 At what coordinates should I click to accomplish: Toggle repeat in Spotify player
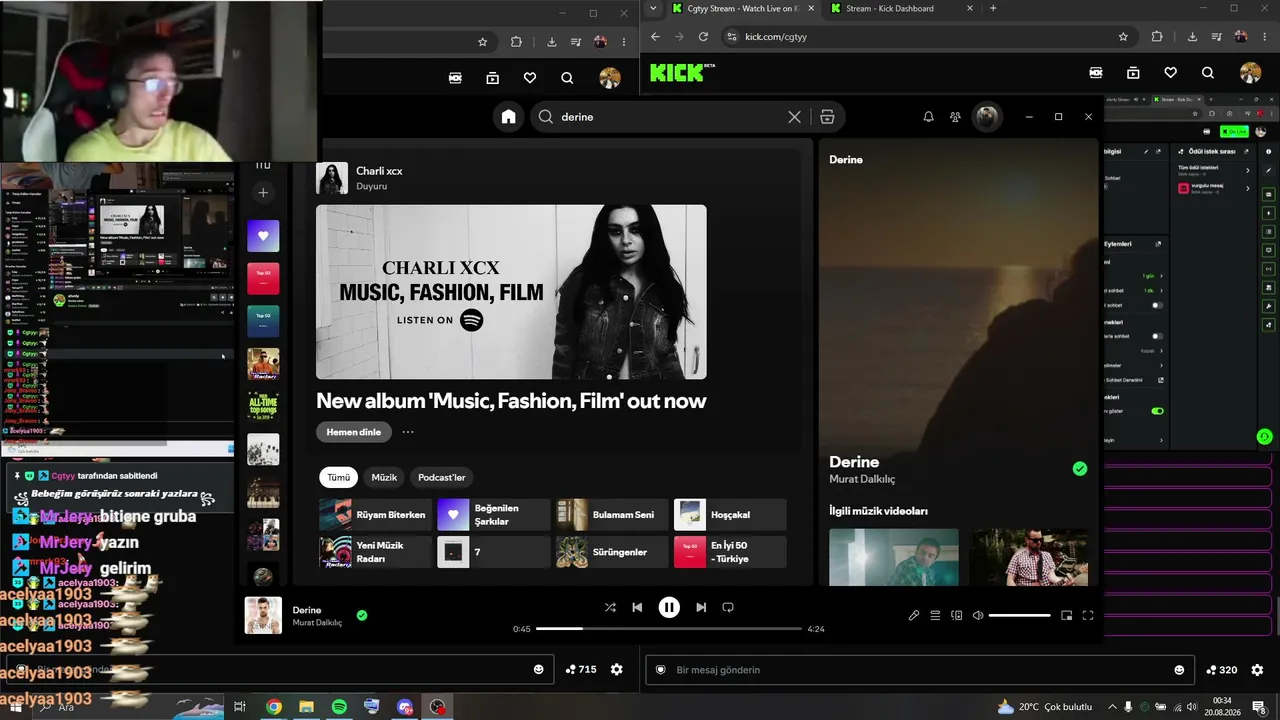(728, 607)
